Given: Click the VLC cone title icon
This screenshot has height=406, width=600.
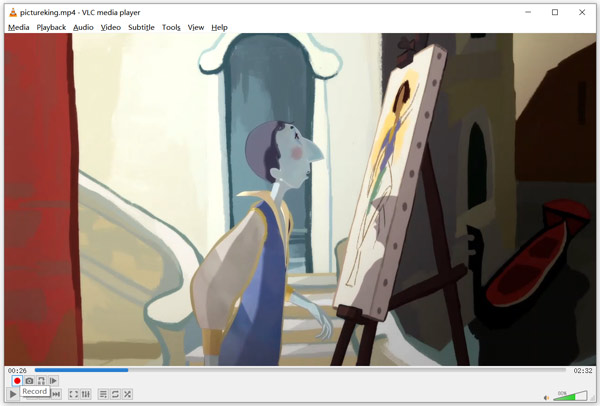Looking at the screenshot, I should point(13,12).
